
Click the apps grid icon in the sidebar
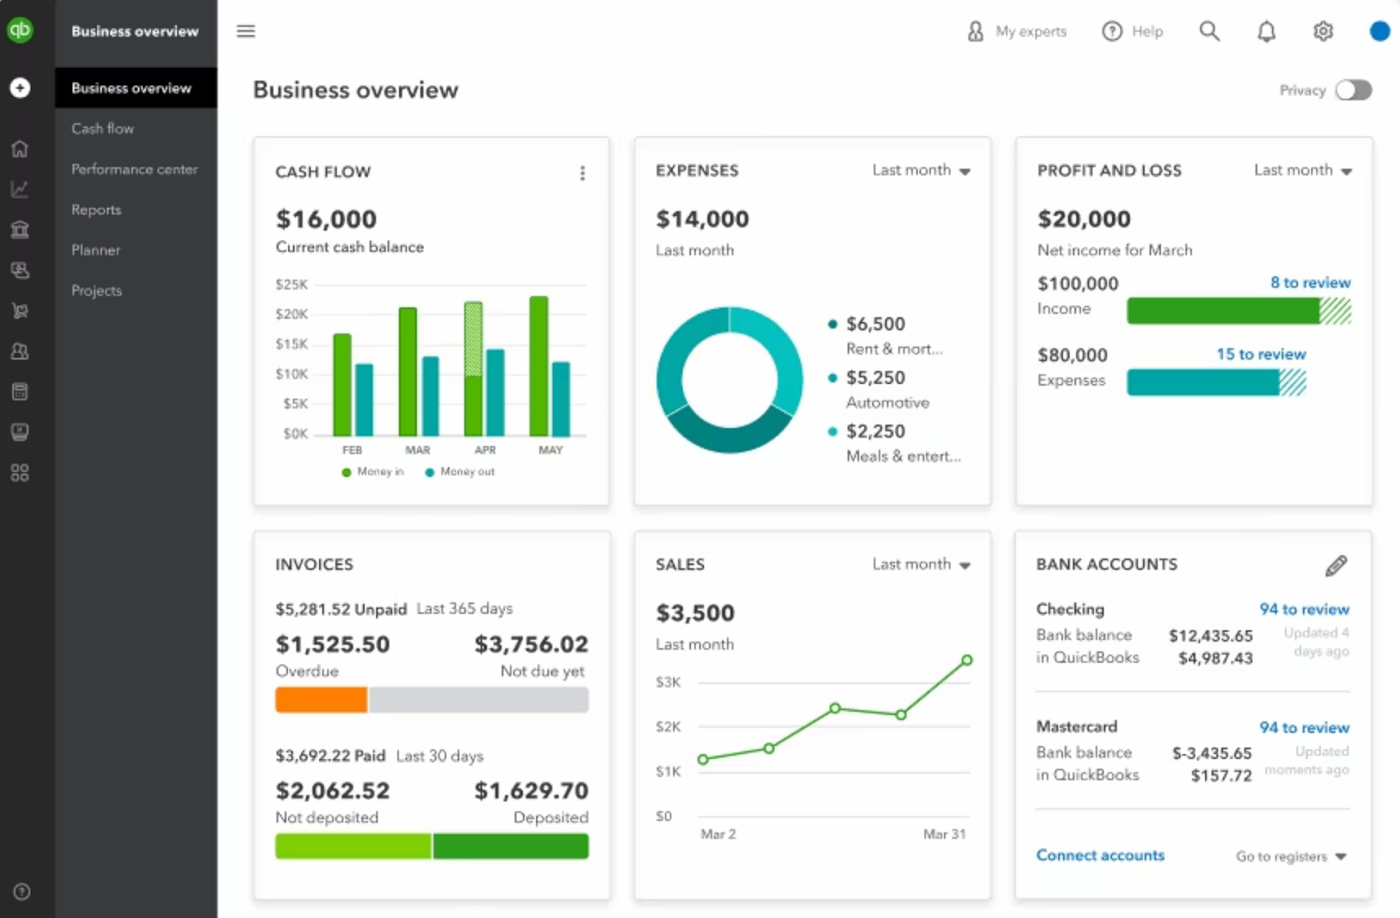pyautogui.click(x=20, y=472)
